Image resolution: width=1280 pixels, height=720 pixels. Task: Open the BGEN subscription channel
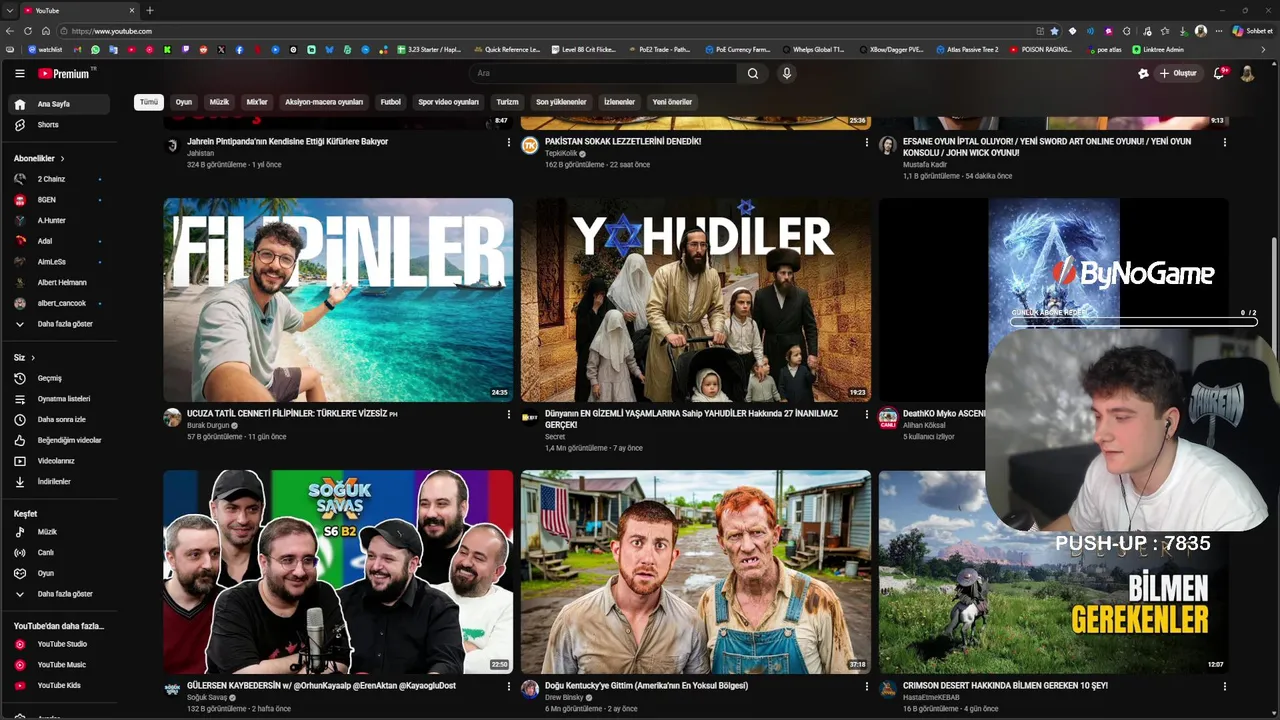(x=60, y=200)
